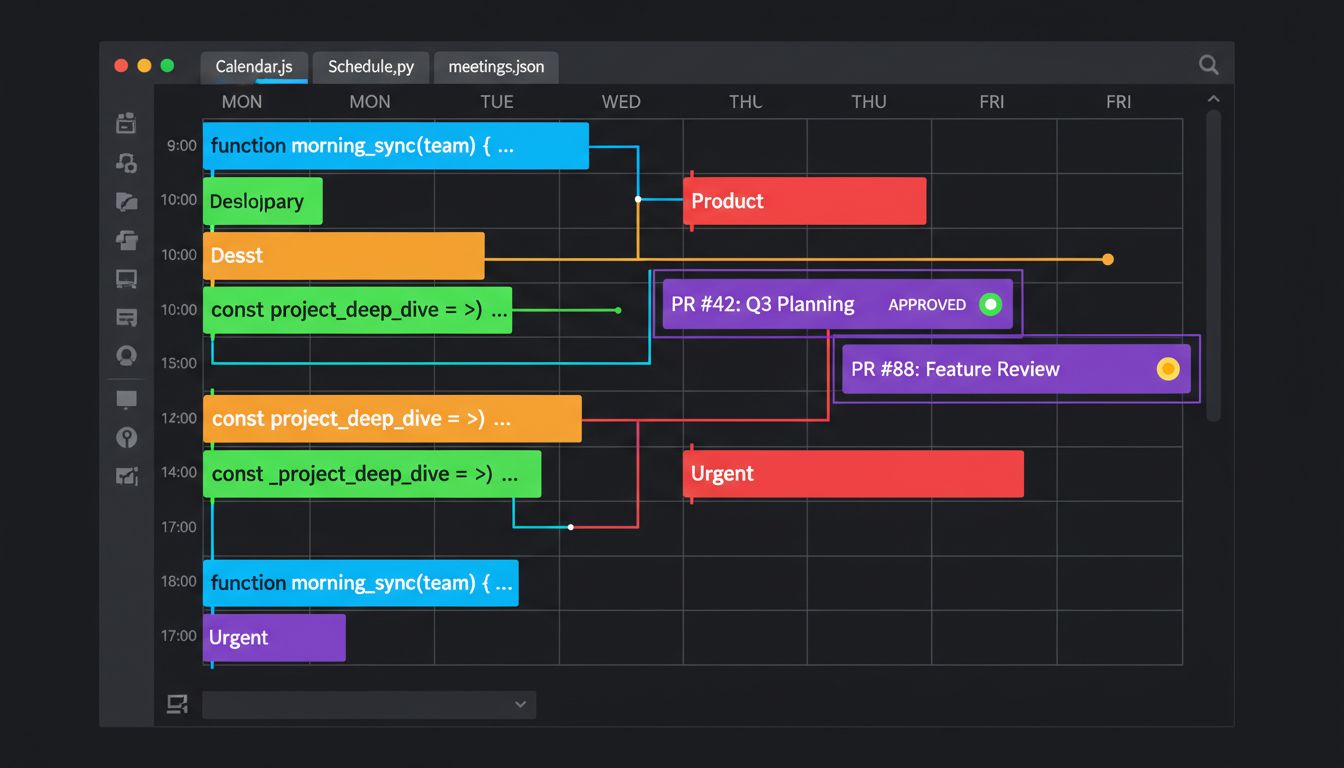The image size is (1344, 768).
Task: Switch to the Schedule.py tab
Action: pos(371,66)
